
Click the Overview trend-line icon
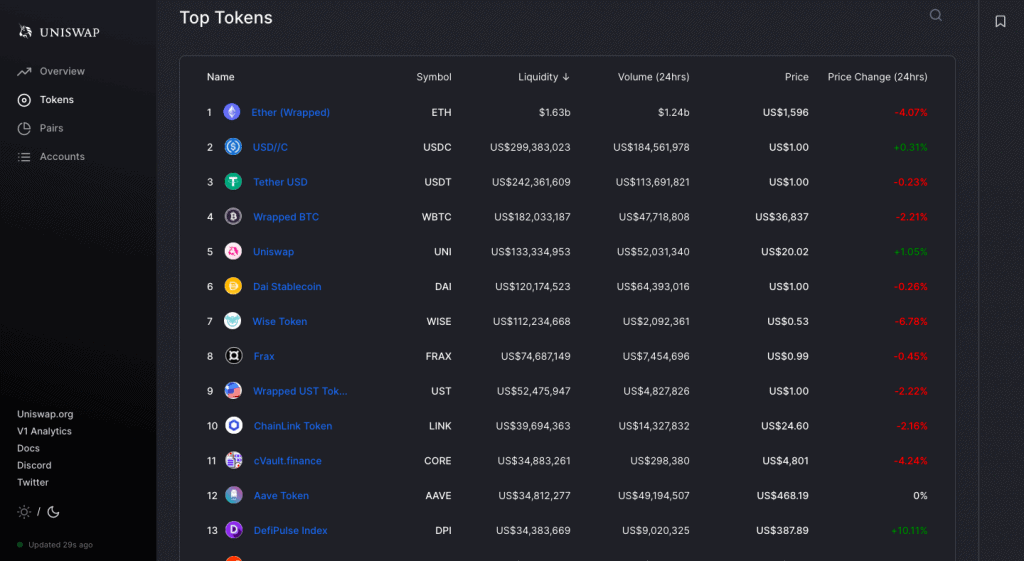(24, 71)
